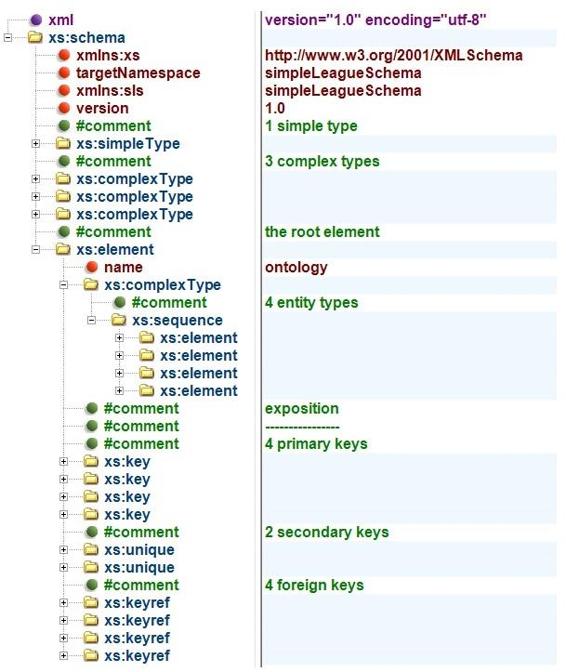Click the xs:sequence folder icon

pyautogui.click(x=119, y=320)
